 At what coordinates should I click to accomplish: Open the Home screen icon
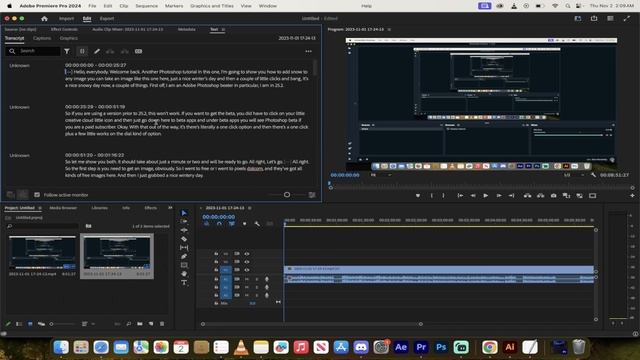pos(44,18)
